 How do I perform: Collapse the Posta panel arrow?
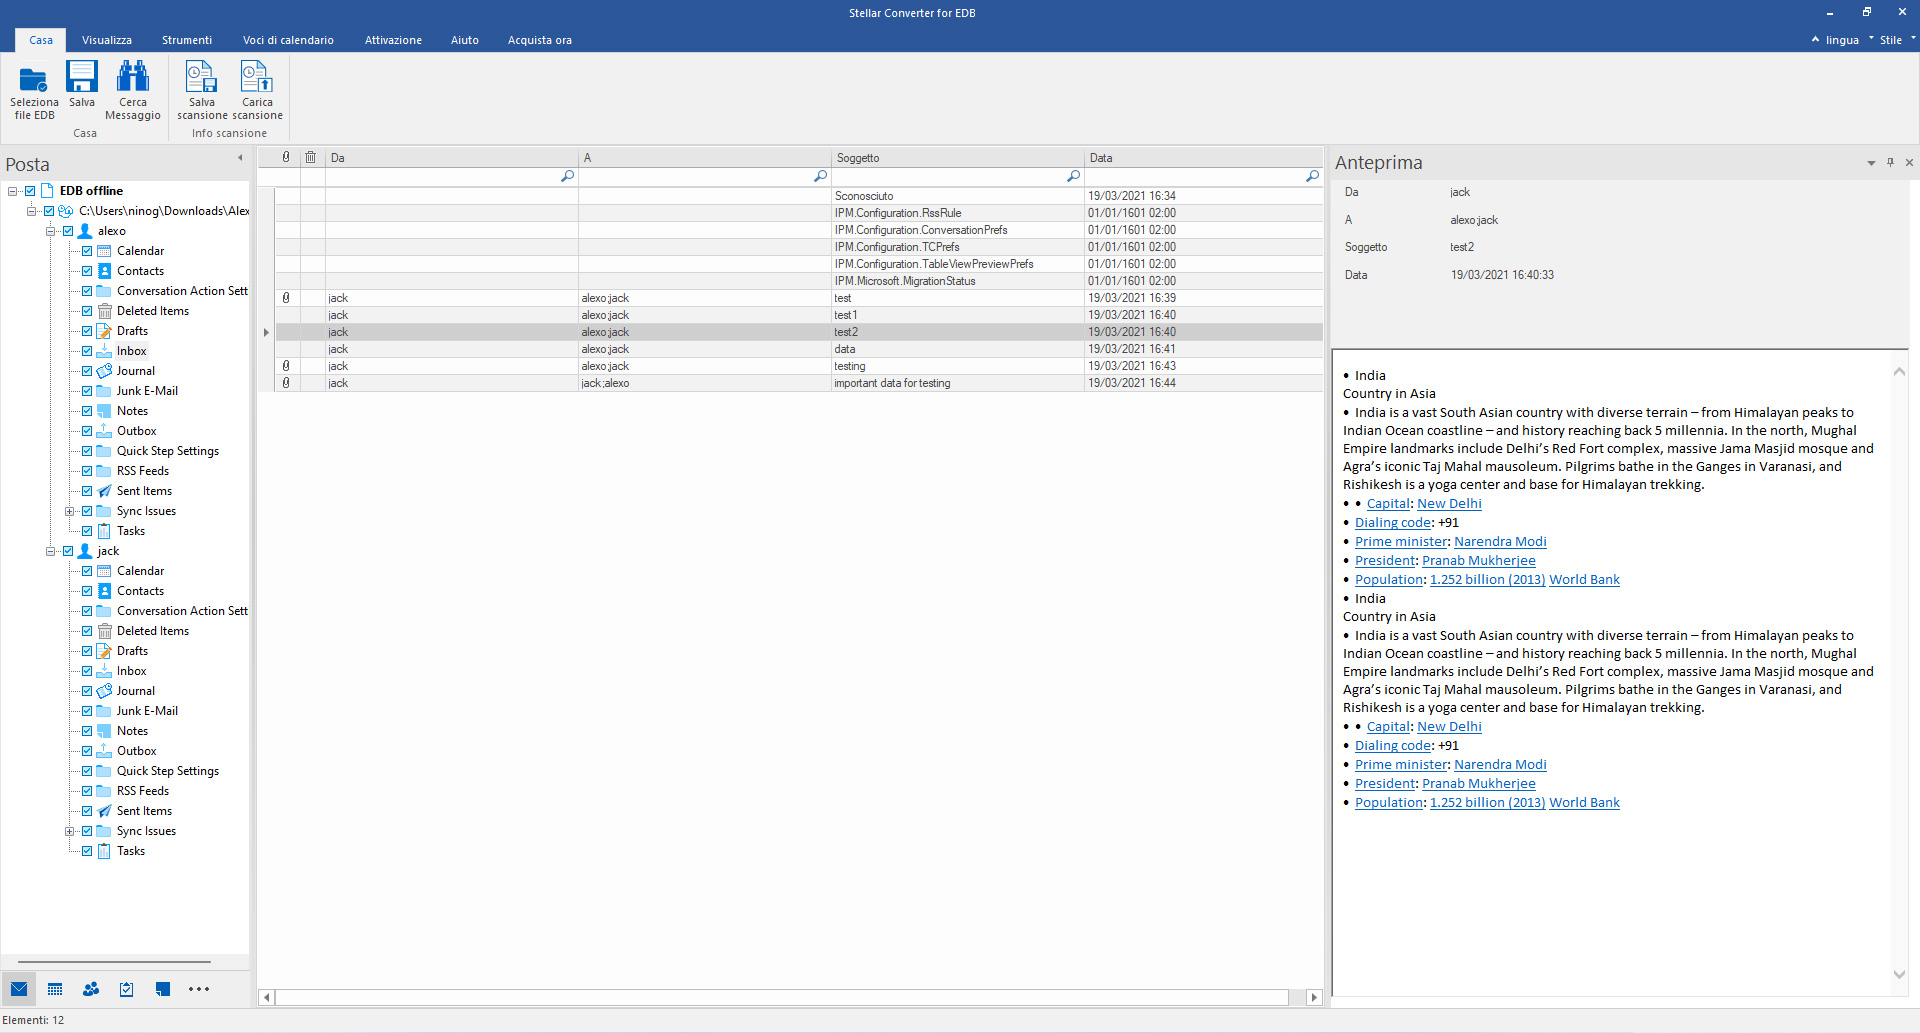(x=240, y=158)
